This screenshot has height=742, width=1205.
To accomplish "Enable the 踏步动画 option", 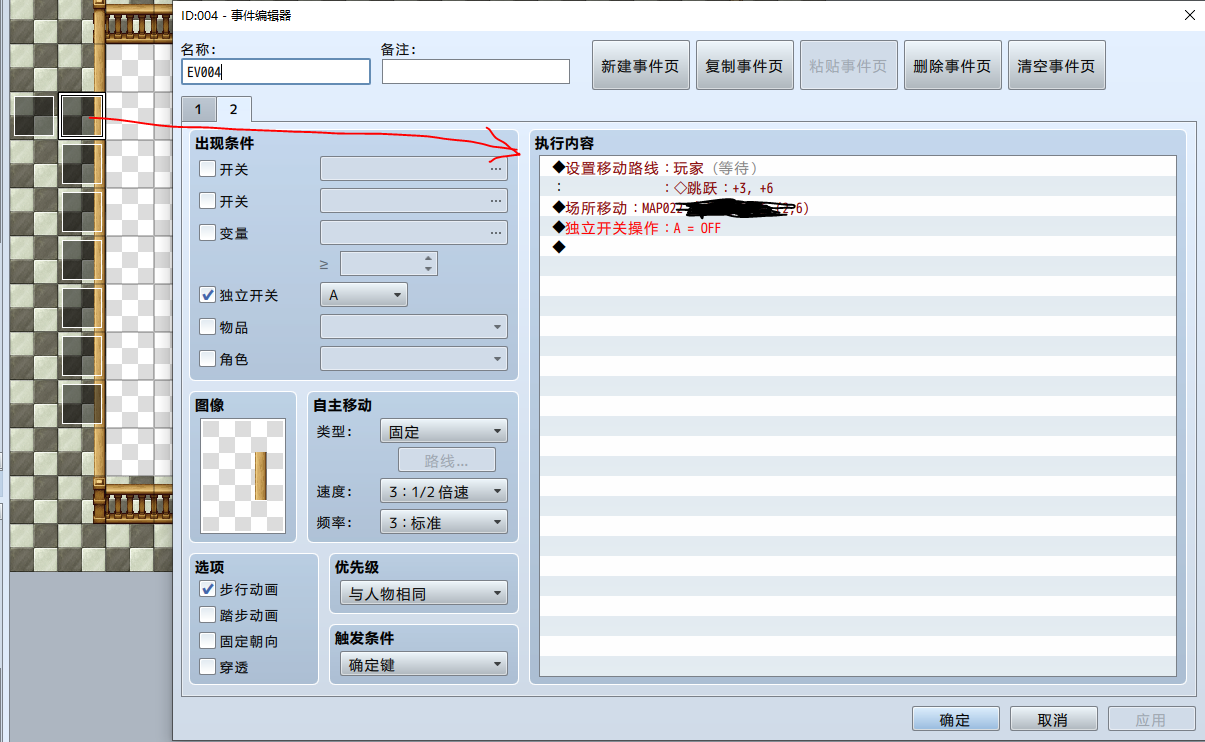I will click(207, 616).
